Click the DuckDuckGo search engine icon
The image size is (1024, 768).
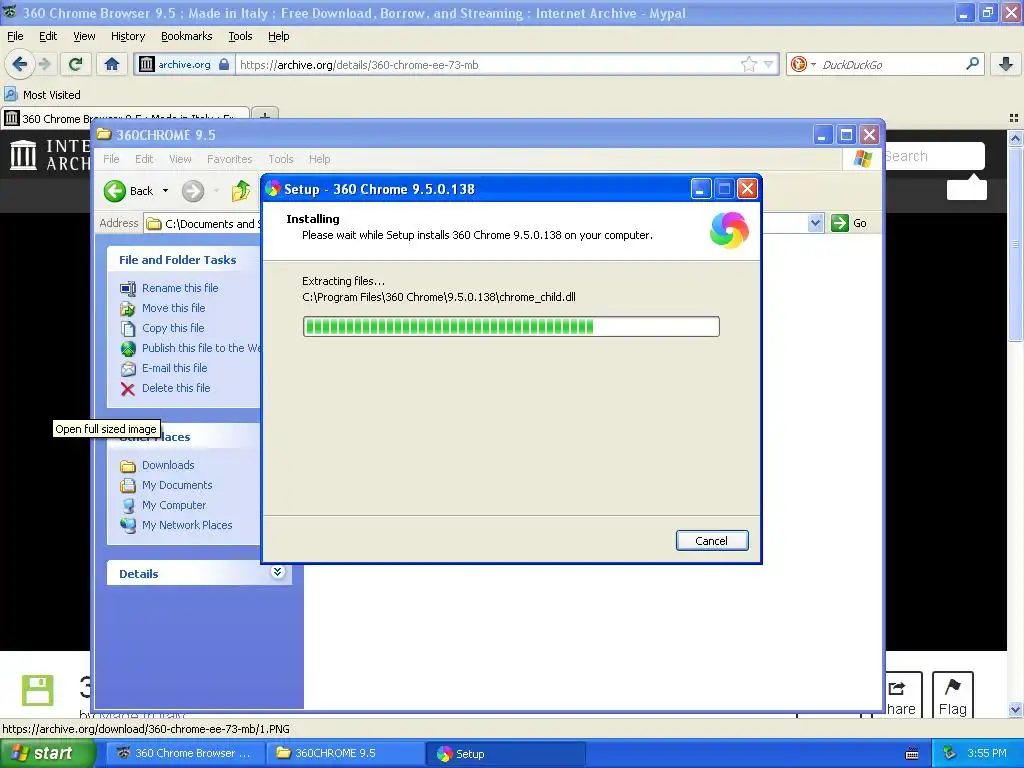[798, 64]
